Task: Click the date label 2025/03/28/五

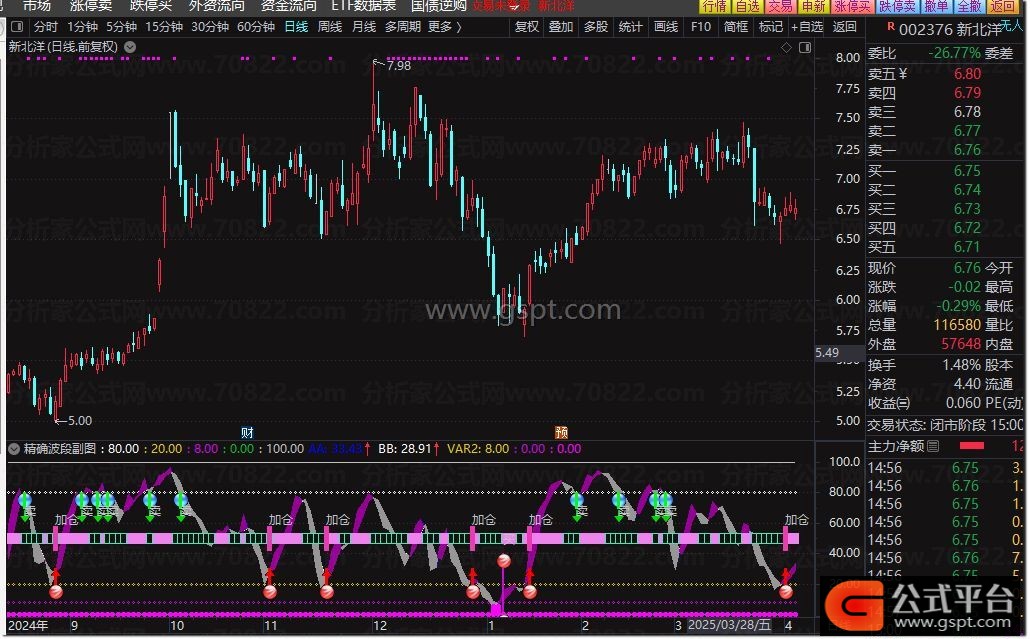Action: coord(729,625)
